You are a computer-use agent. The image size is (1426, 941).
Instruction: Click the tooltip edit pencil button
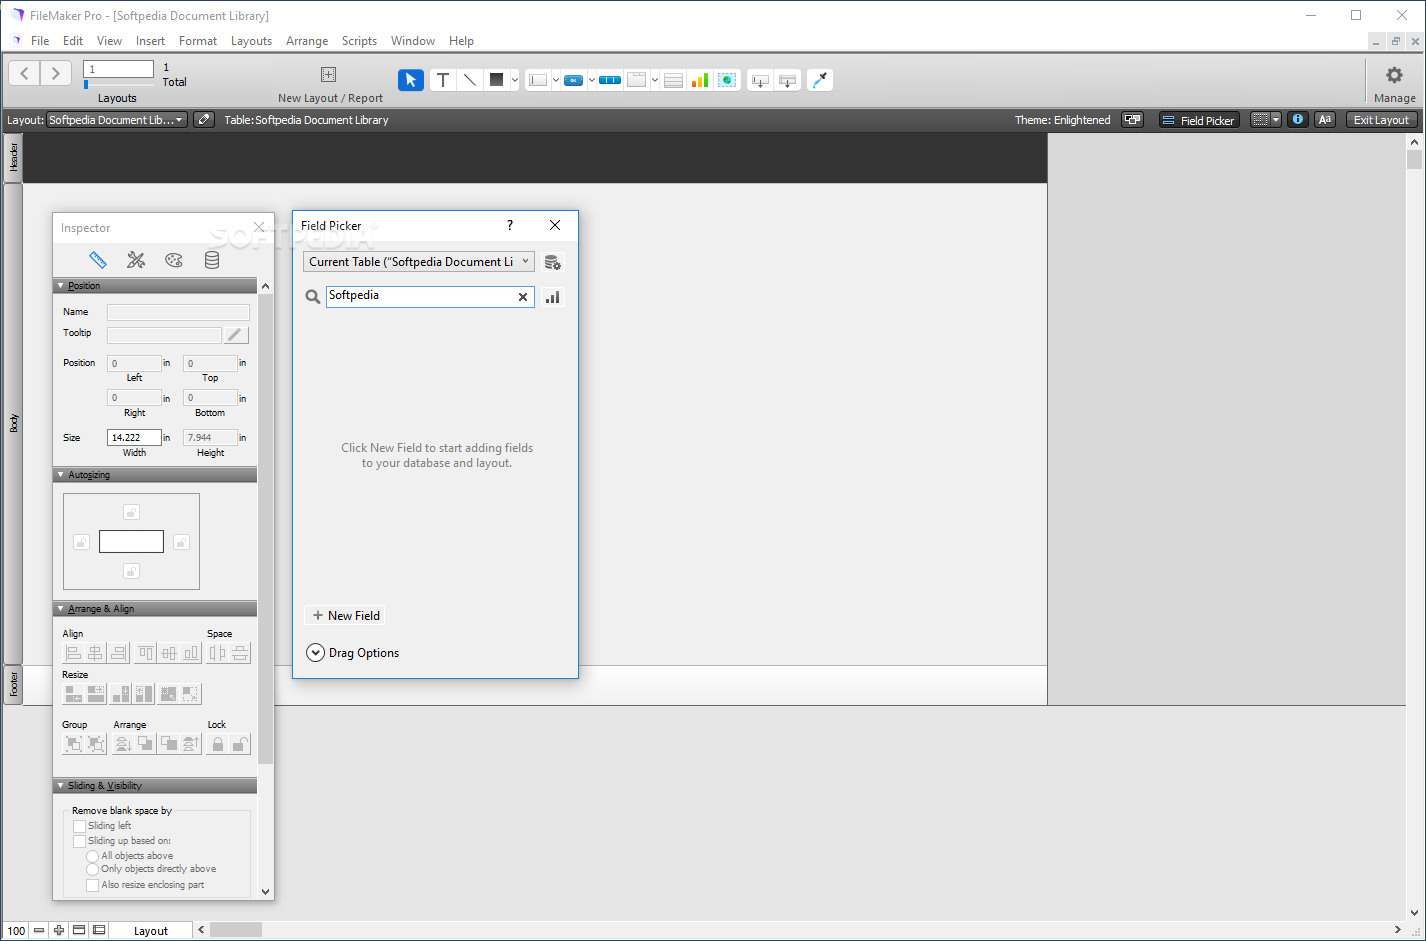coord(236,335)
